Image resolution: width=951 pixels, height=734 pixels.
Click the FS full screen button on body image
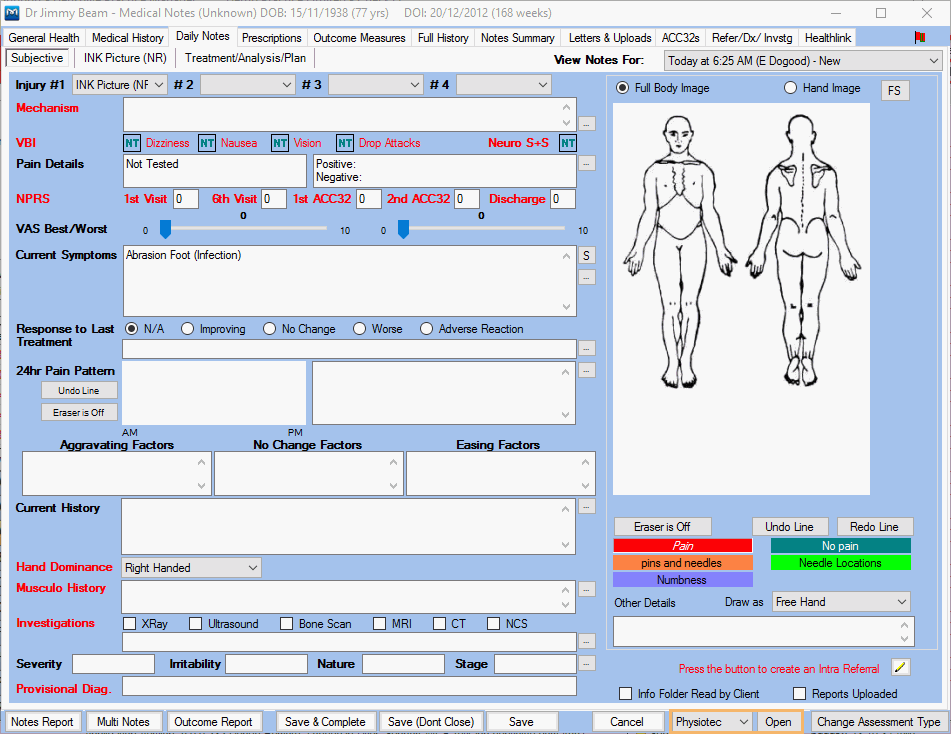click(895, 90)
